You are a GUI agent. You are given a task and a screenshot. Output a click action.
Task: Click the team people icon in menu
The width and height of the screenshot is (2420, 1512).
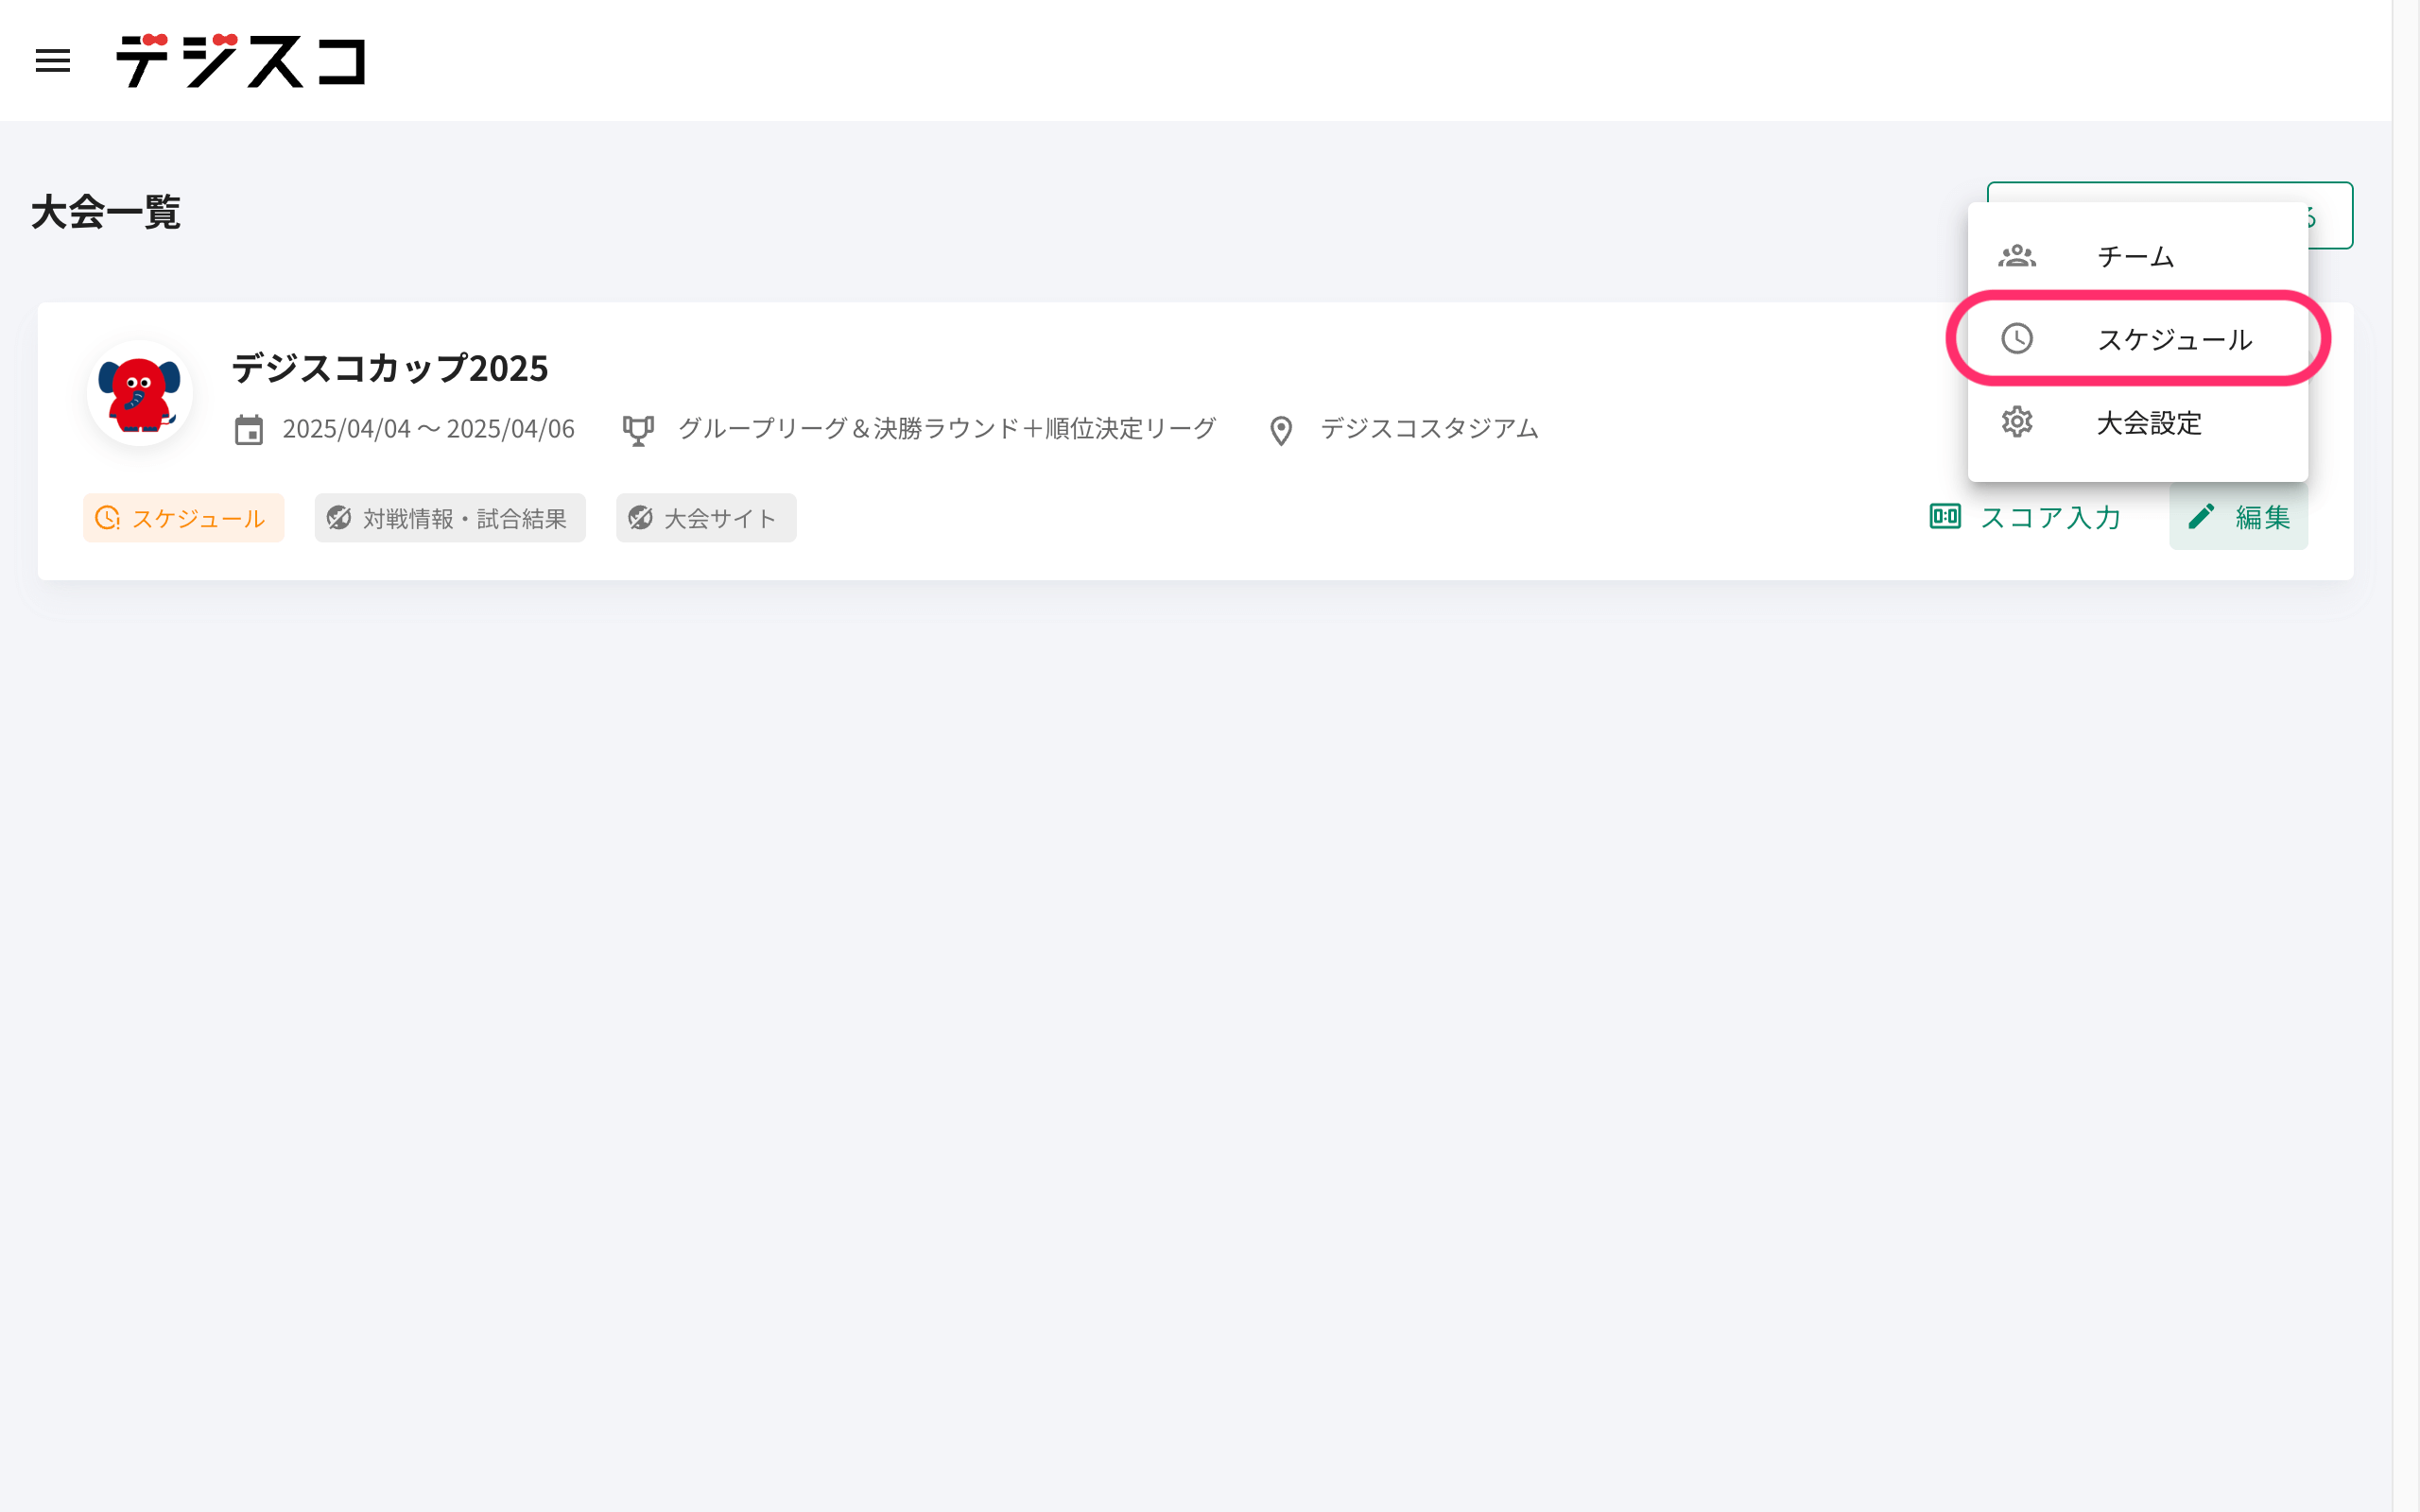pos(2017,256)
